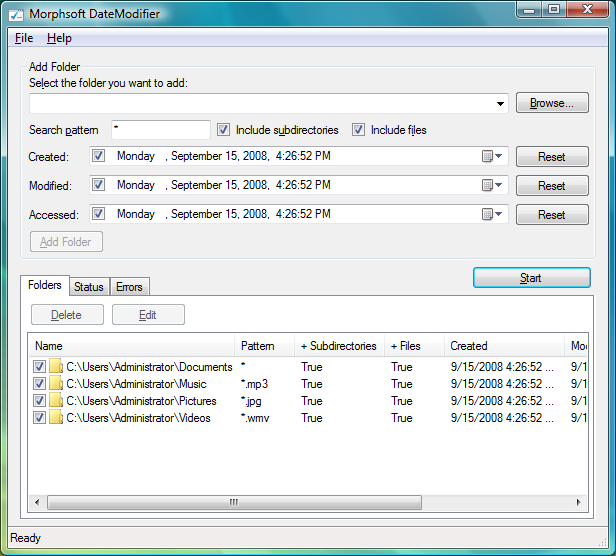Click the folder icon for Videos row
The width and height of the screenshot is (616, 556).
[56, 418]
